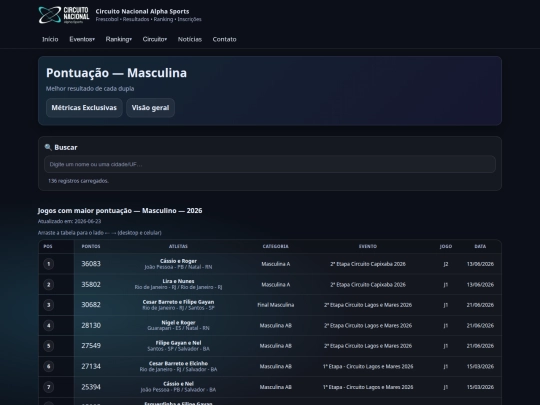Click athletes Cesar Barreto e Elcinho
This screenshot has height=405, width=540.
(178, 364)
